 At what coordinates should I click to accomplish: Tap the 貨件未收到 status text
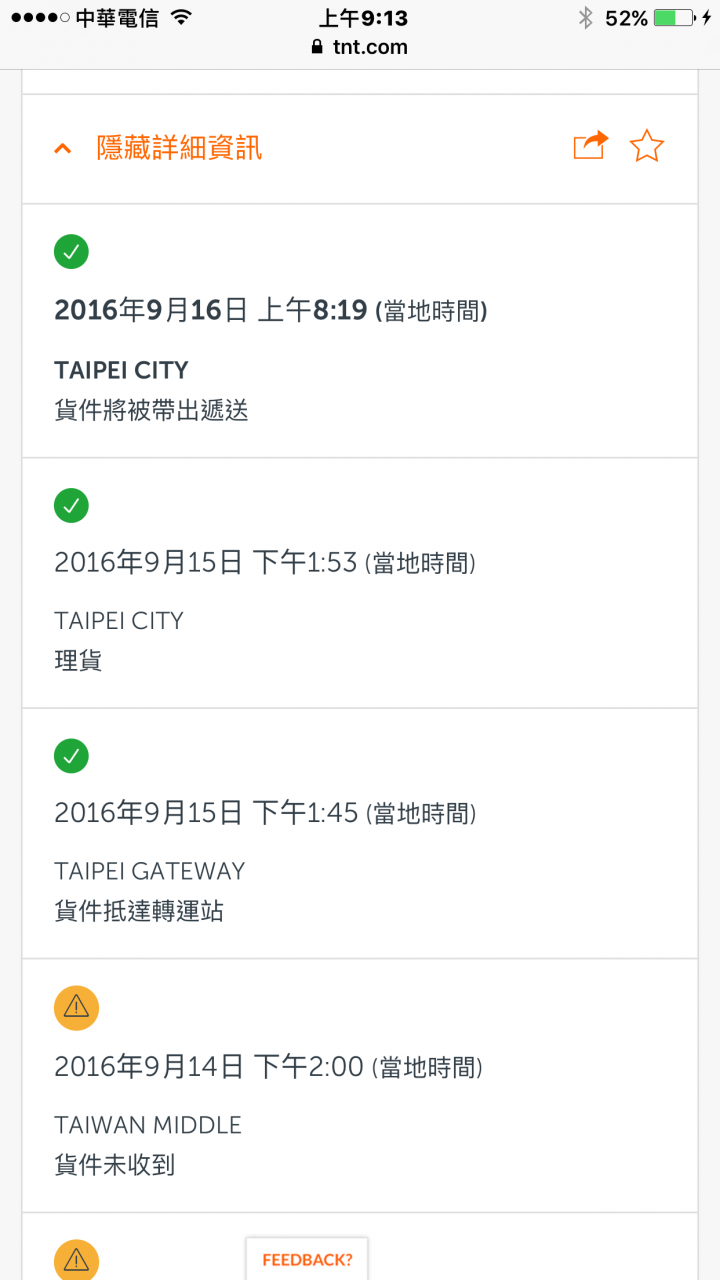(115, 1165)
